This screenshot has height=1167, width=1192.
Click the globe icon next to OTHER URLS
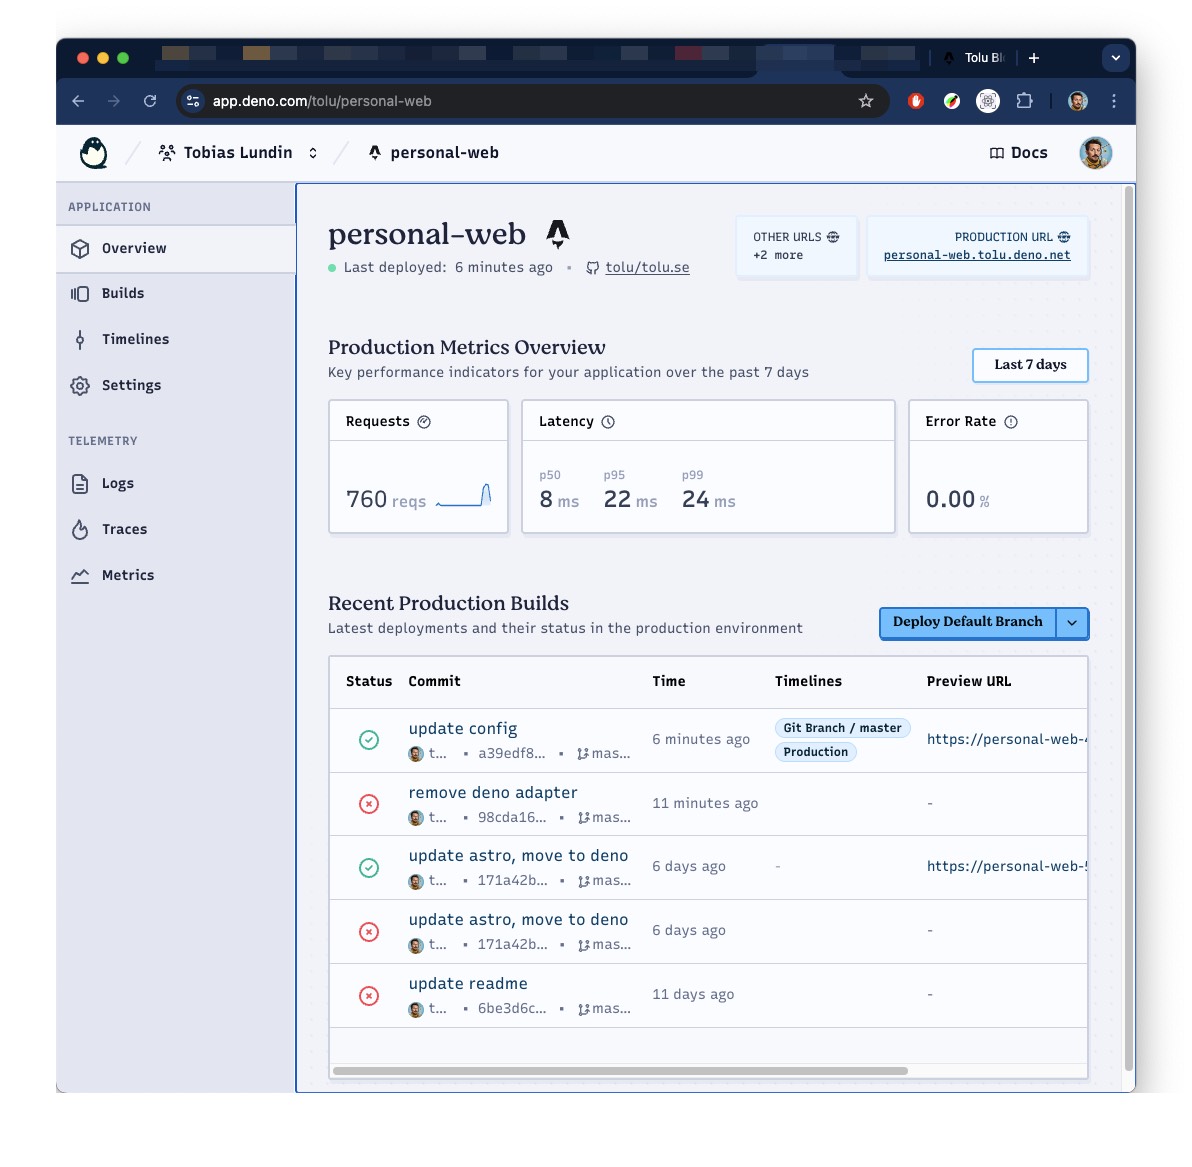click(833, 237)
